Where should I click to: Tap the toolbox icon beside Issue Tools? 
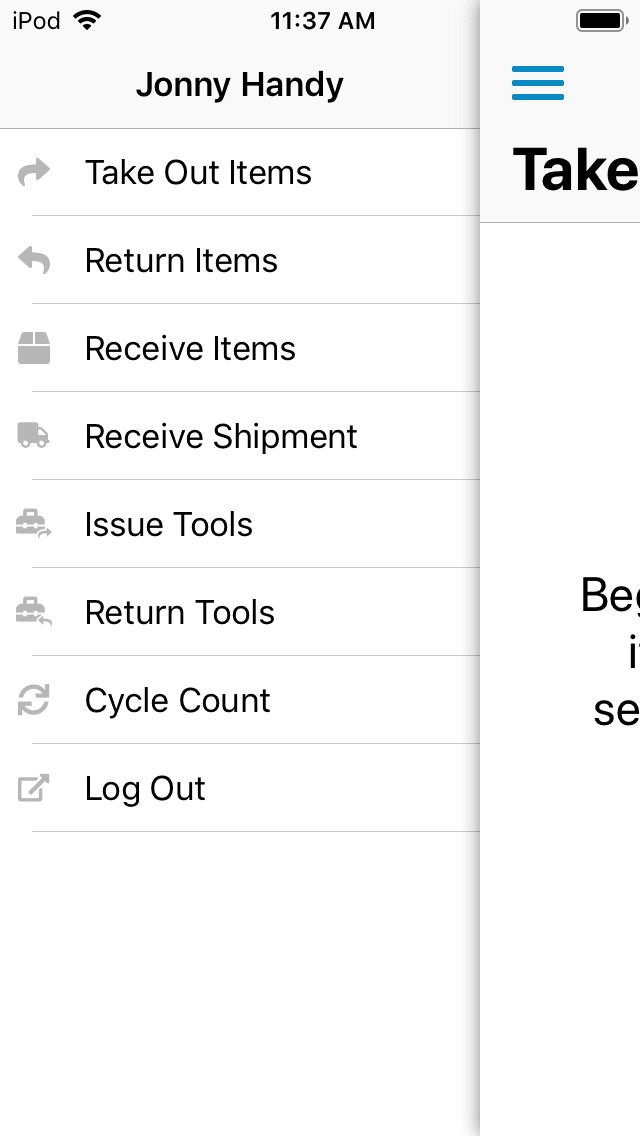coord(34,524)
